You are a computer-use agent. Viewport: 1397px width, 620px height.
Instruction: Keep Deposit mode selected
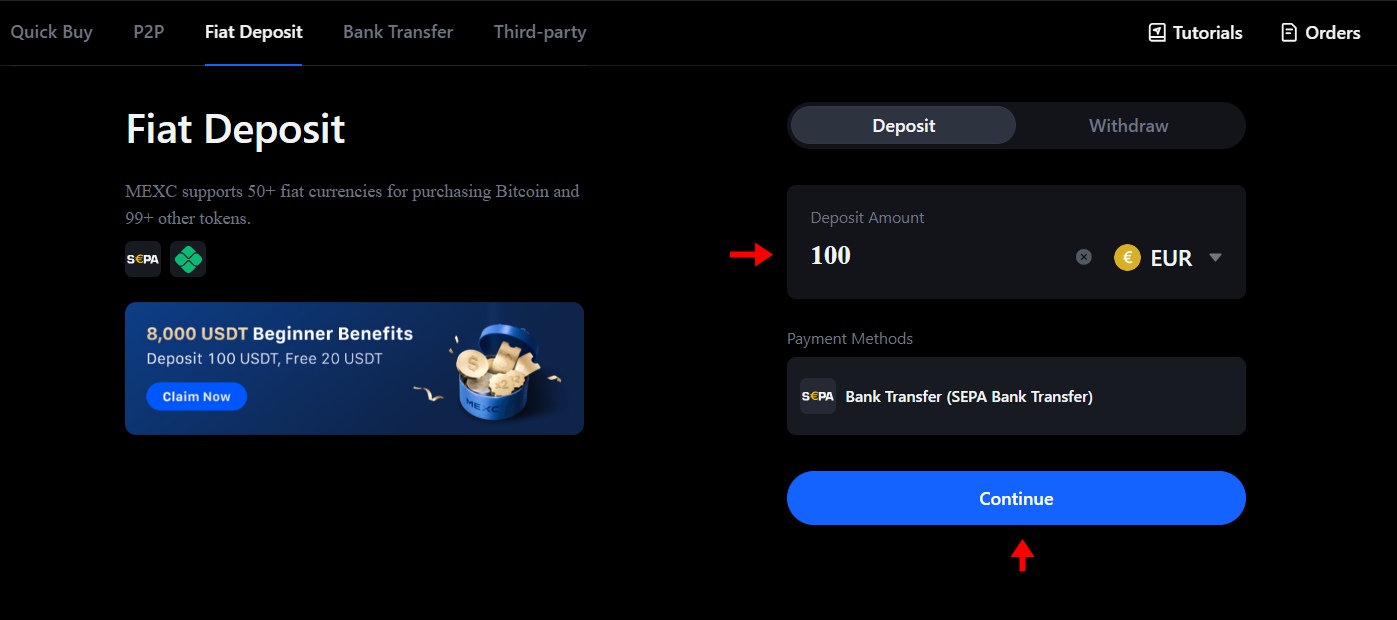[x=903, y=125]
